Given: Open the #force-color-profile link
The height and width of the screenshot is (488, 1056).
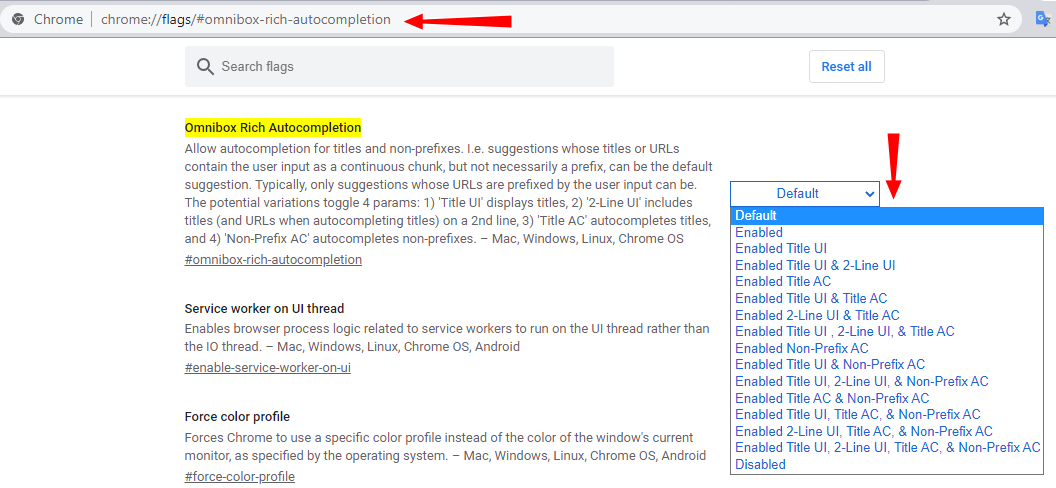Looking at the screenshot, I should point(240,477).
